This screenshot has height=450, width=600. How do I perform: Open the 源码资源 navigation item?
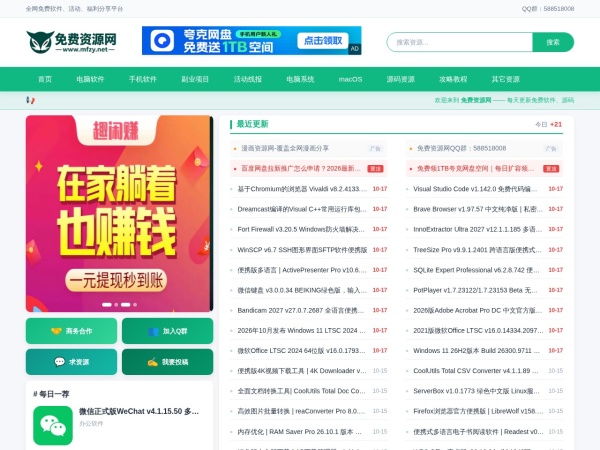tap(401, 79)
